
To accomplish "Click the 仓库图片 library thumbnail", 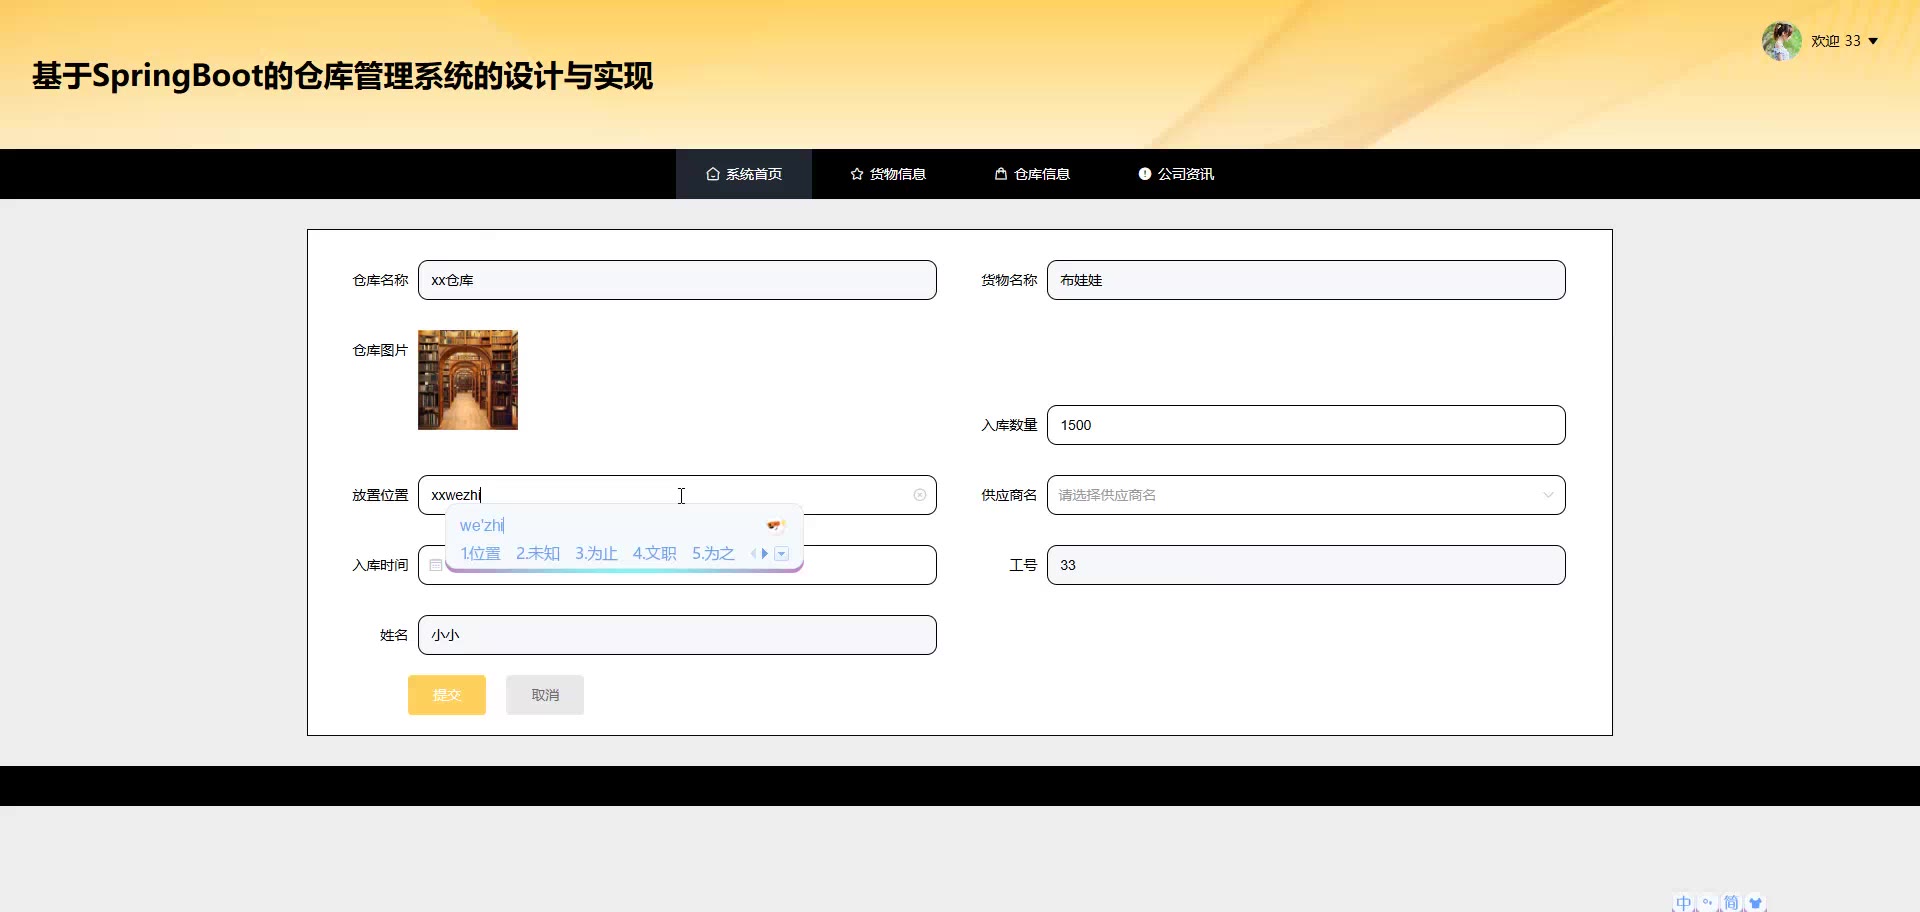I will click(x=468, y=380).
